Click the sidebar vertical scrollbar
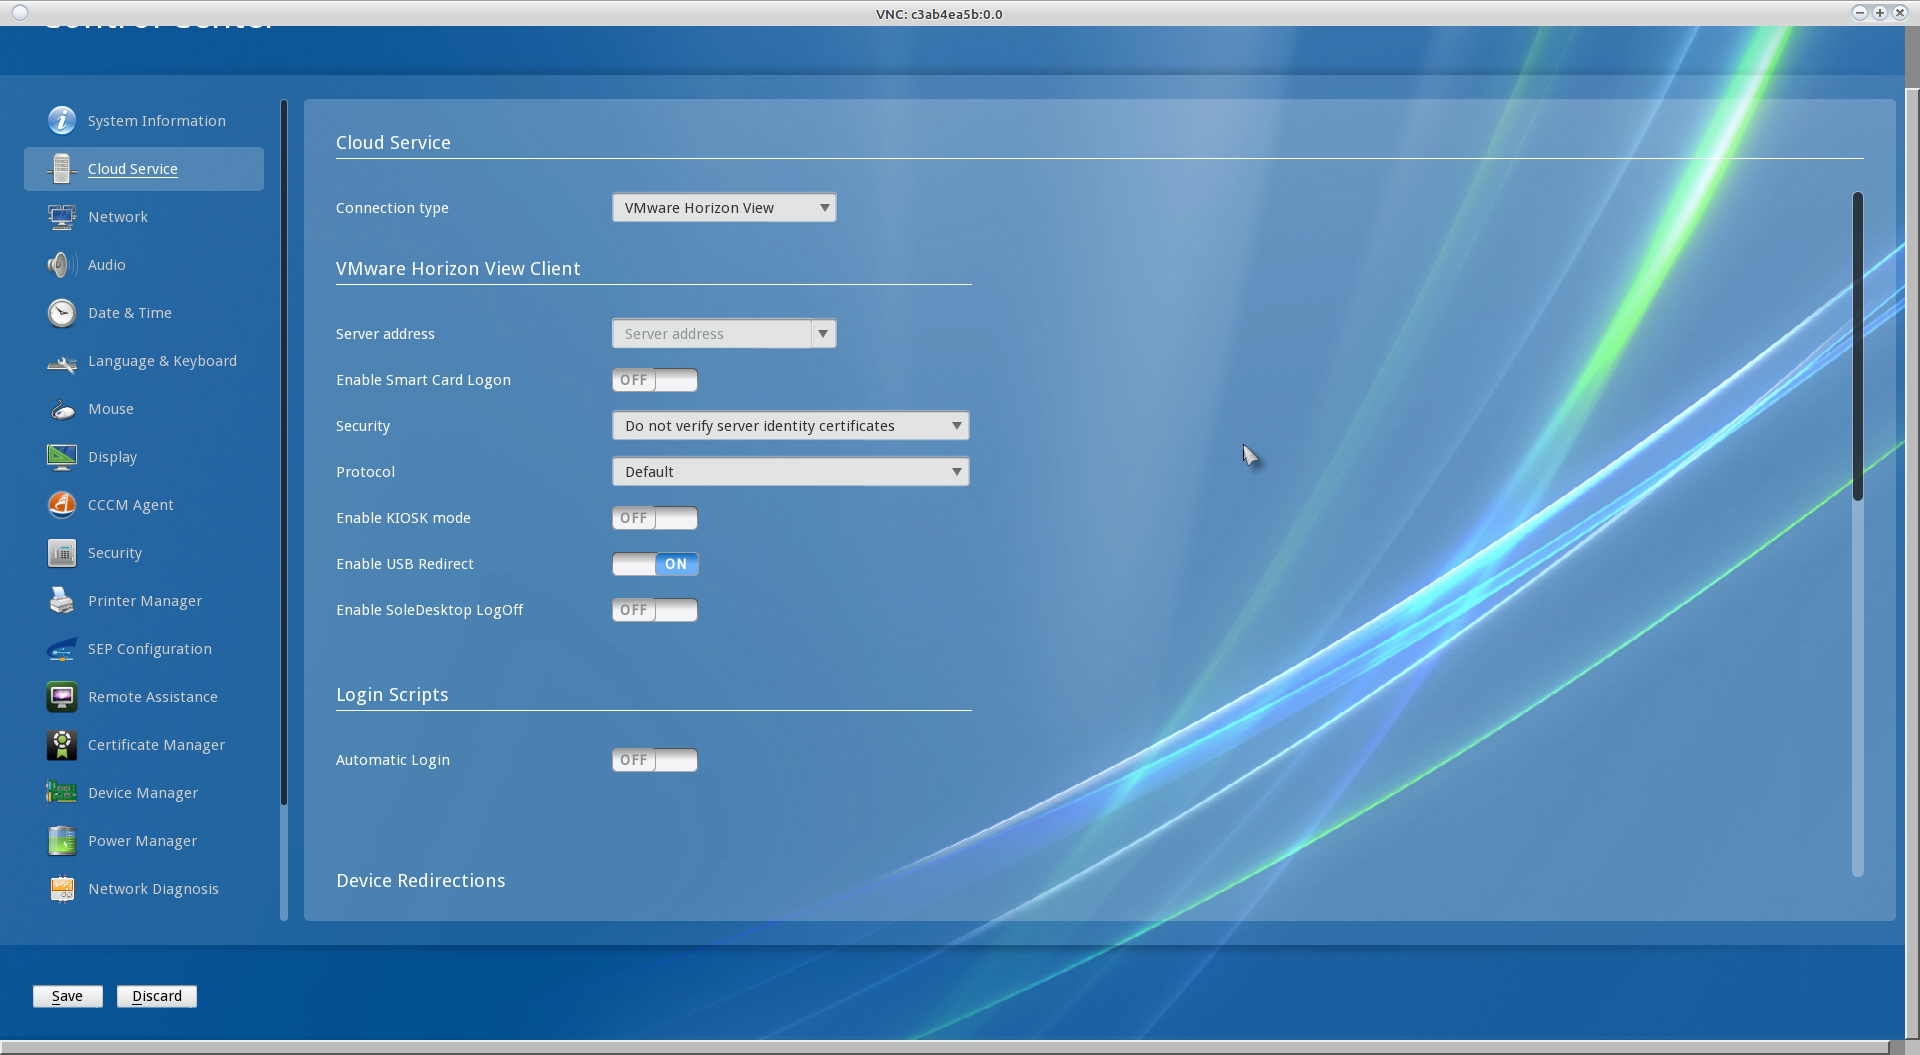Screen dimensions: 1920x1055 (284, 452)
